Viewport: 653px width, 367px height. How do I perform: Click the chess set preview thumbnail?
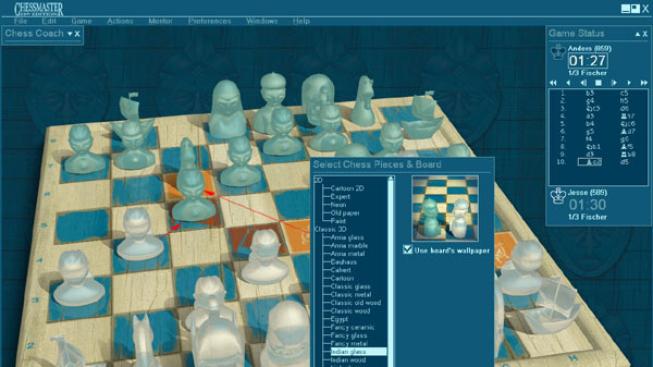pyautogui.click(x=445, y=208)
